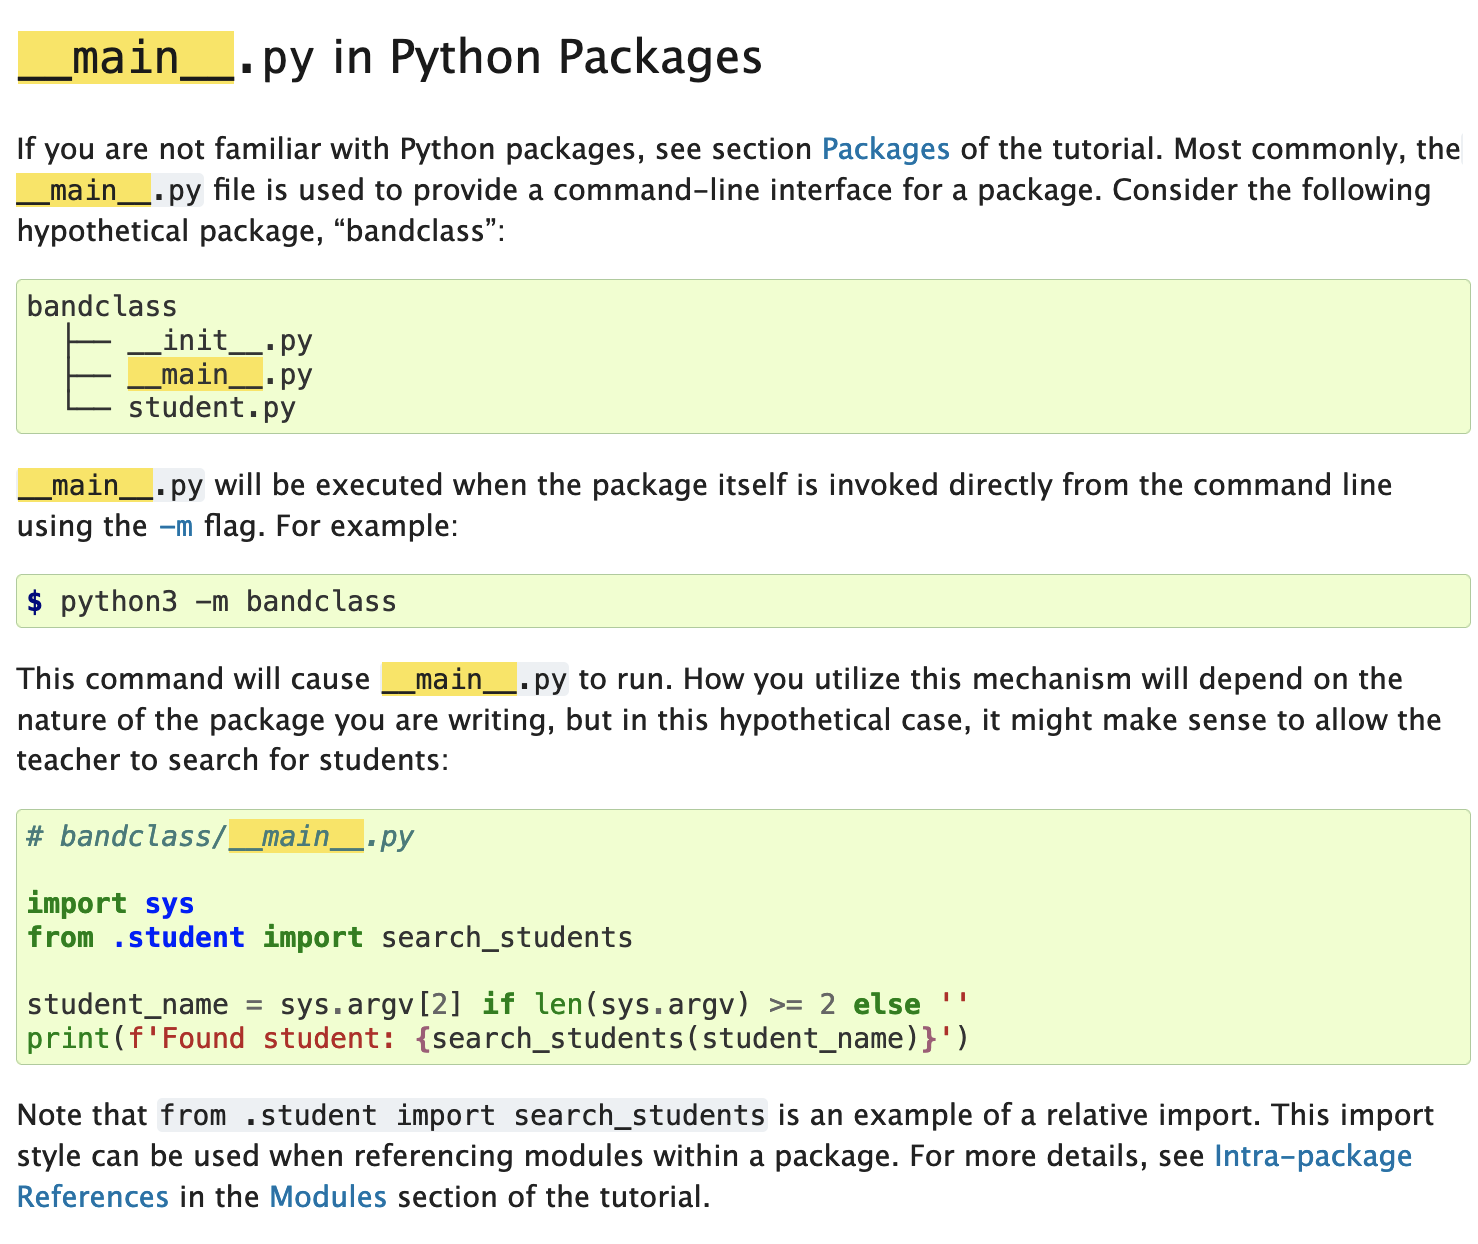1478x1244 pixels.
Task: Click the "student_name = sys.argv[2]" code line
Action: pyautogui.click(x=498, y=1004)
